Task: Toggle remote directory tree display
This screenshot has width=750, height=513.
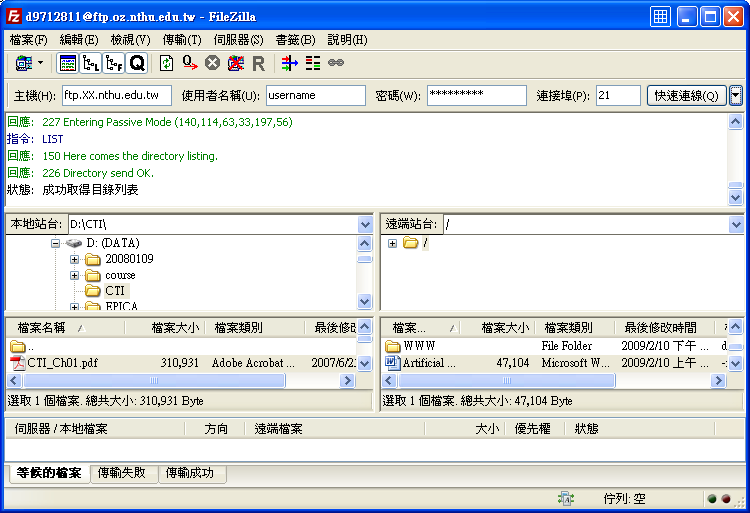Action: [113, 63]
